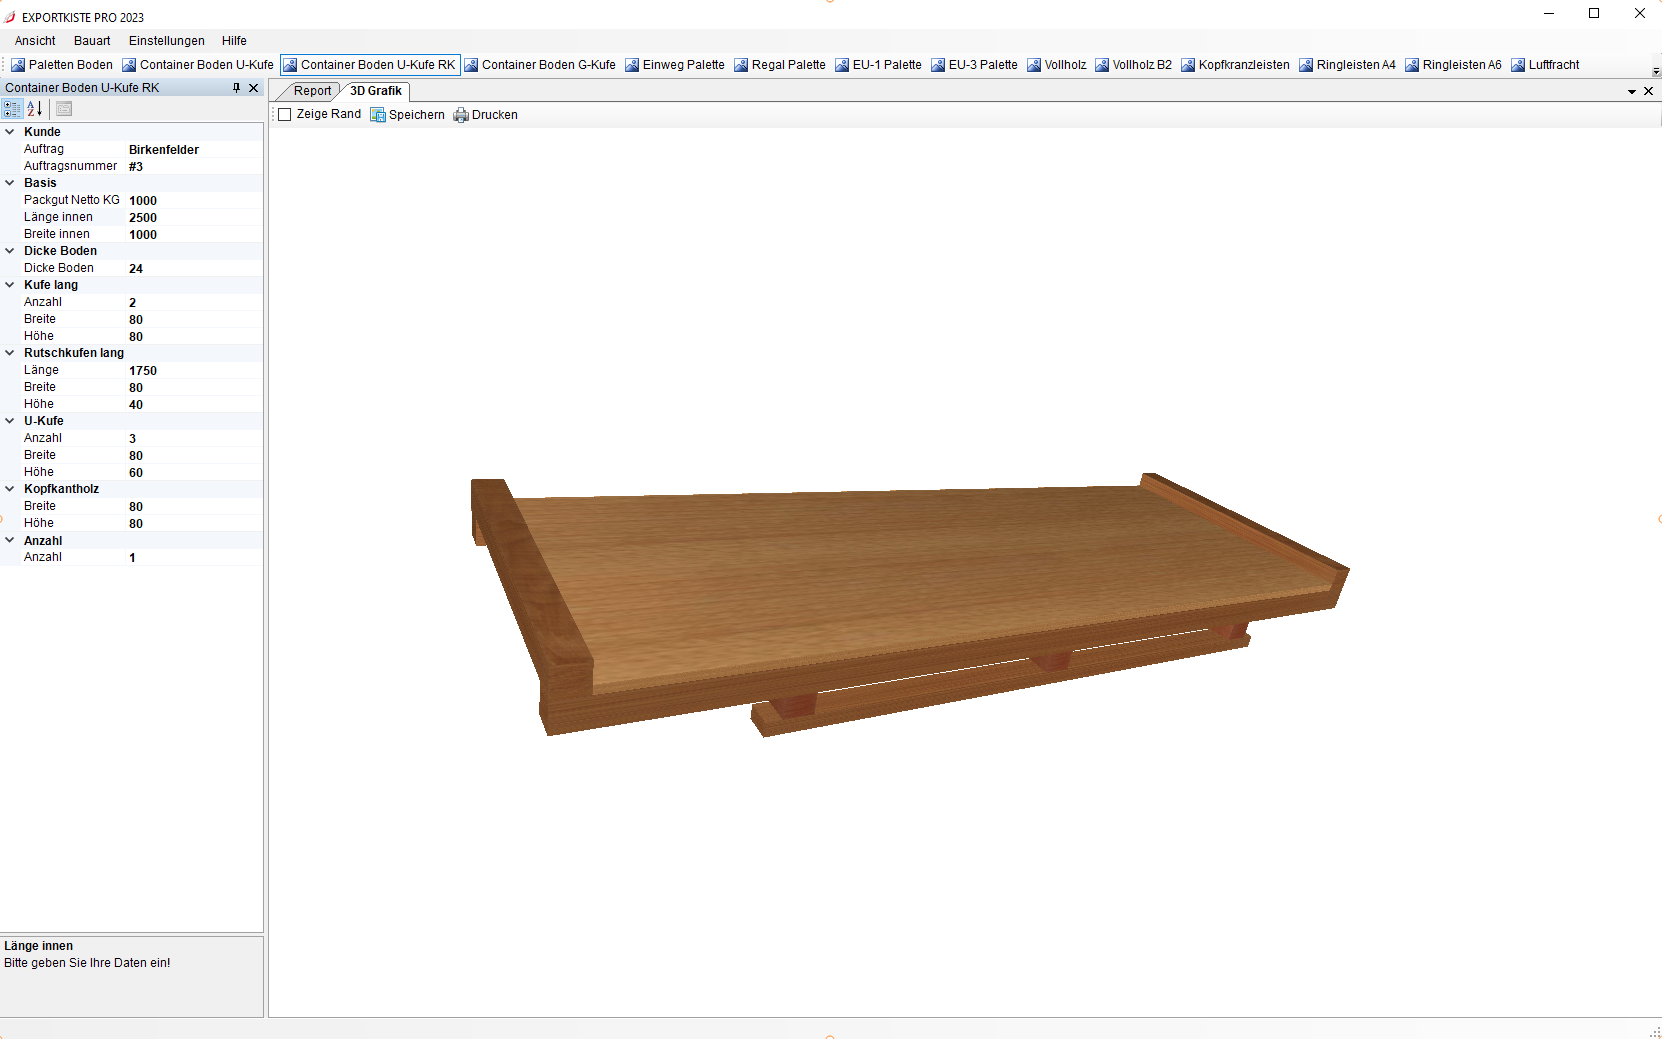
Task: Edit the Dicke Boden value 24
Action: [194, 269]
